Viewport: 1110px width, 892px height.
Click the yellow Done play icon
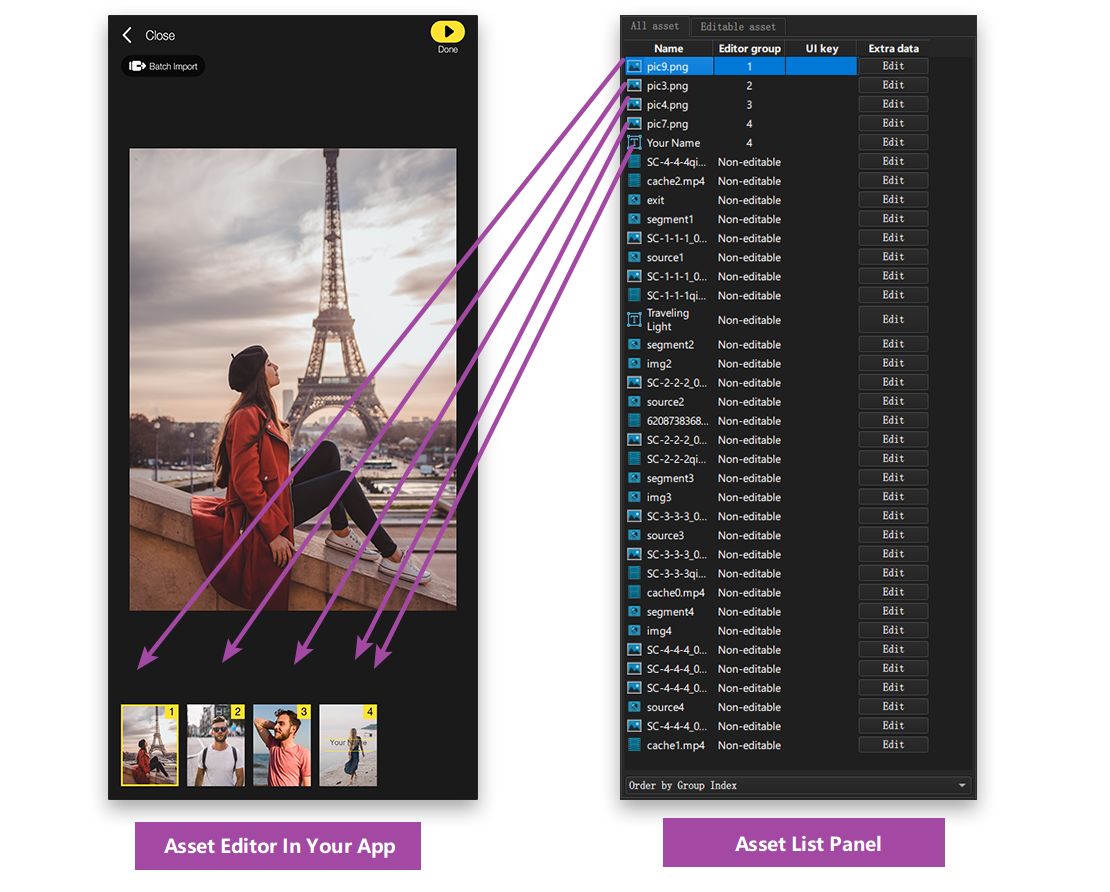pos(447,32)
